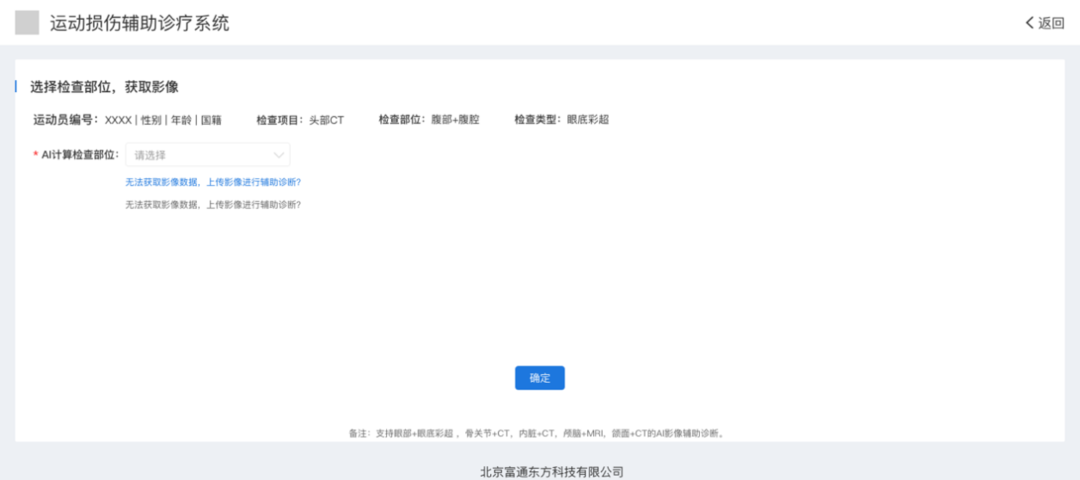Image resolution: width=1080 pixels, height=480 pixels.
Task: Click the 北京富通东方科技有限公司 footer text
Action: (551, 471)
